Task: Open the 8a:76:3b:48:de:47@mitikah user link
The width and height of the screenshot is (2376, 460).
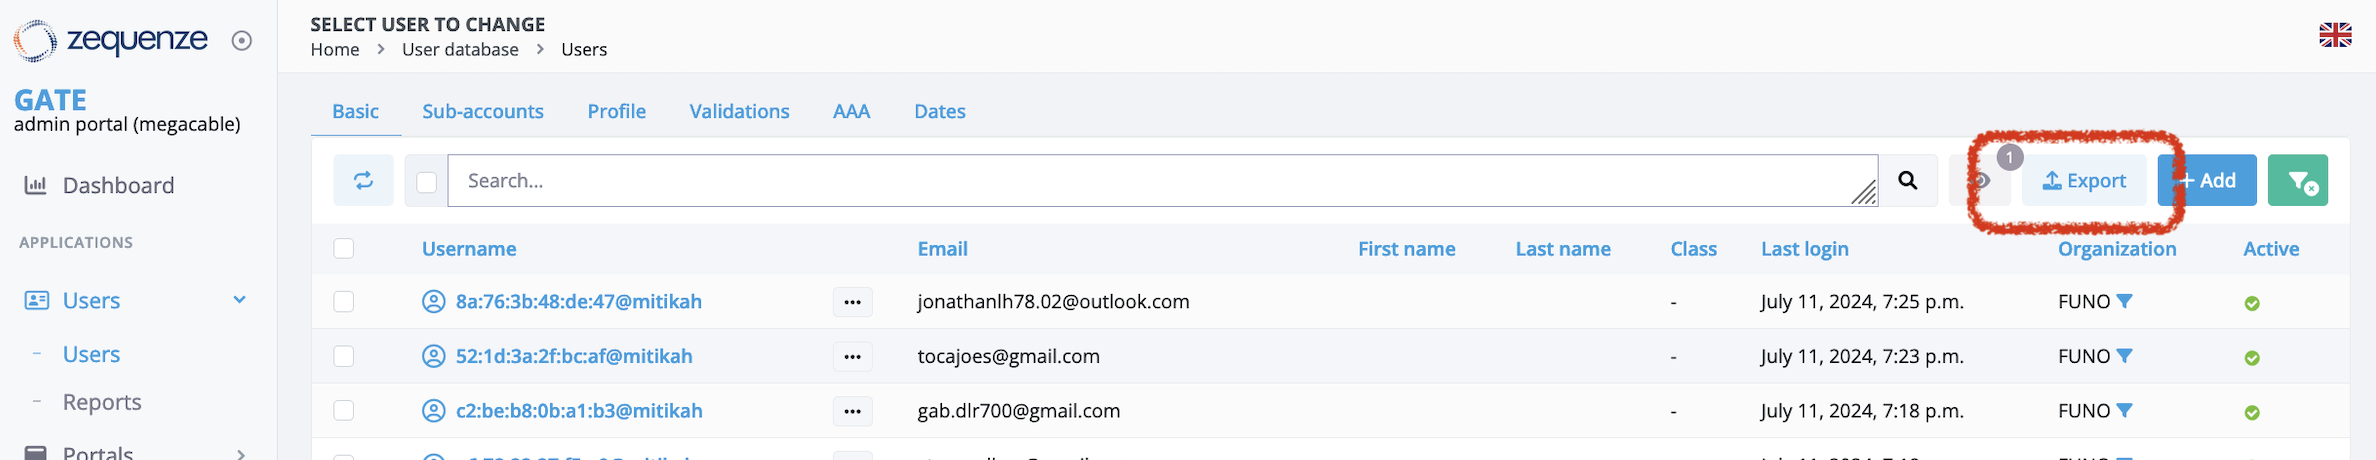Action: coord(578,301)
